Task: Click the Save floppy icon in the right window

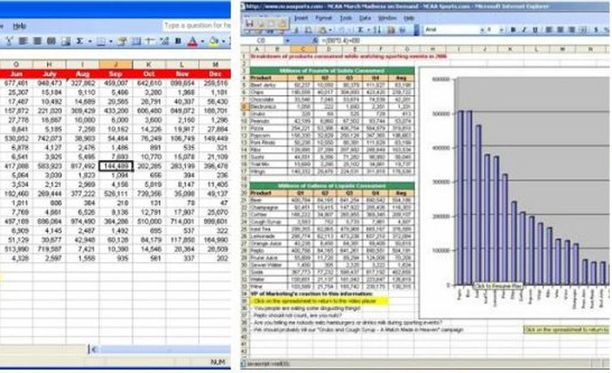Action: (x=249, y=23)
